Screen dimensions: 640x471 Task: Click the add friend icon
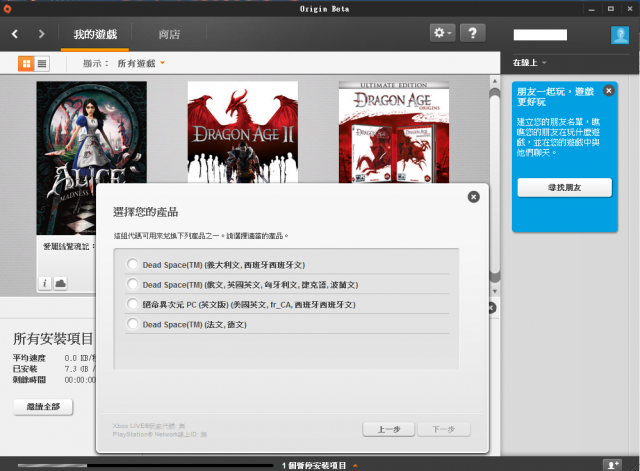(612, 465)
